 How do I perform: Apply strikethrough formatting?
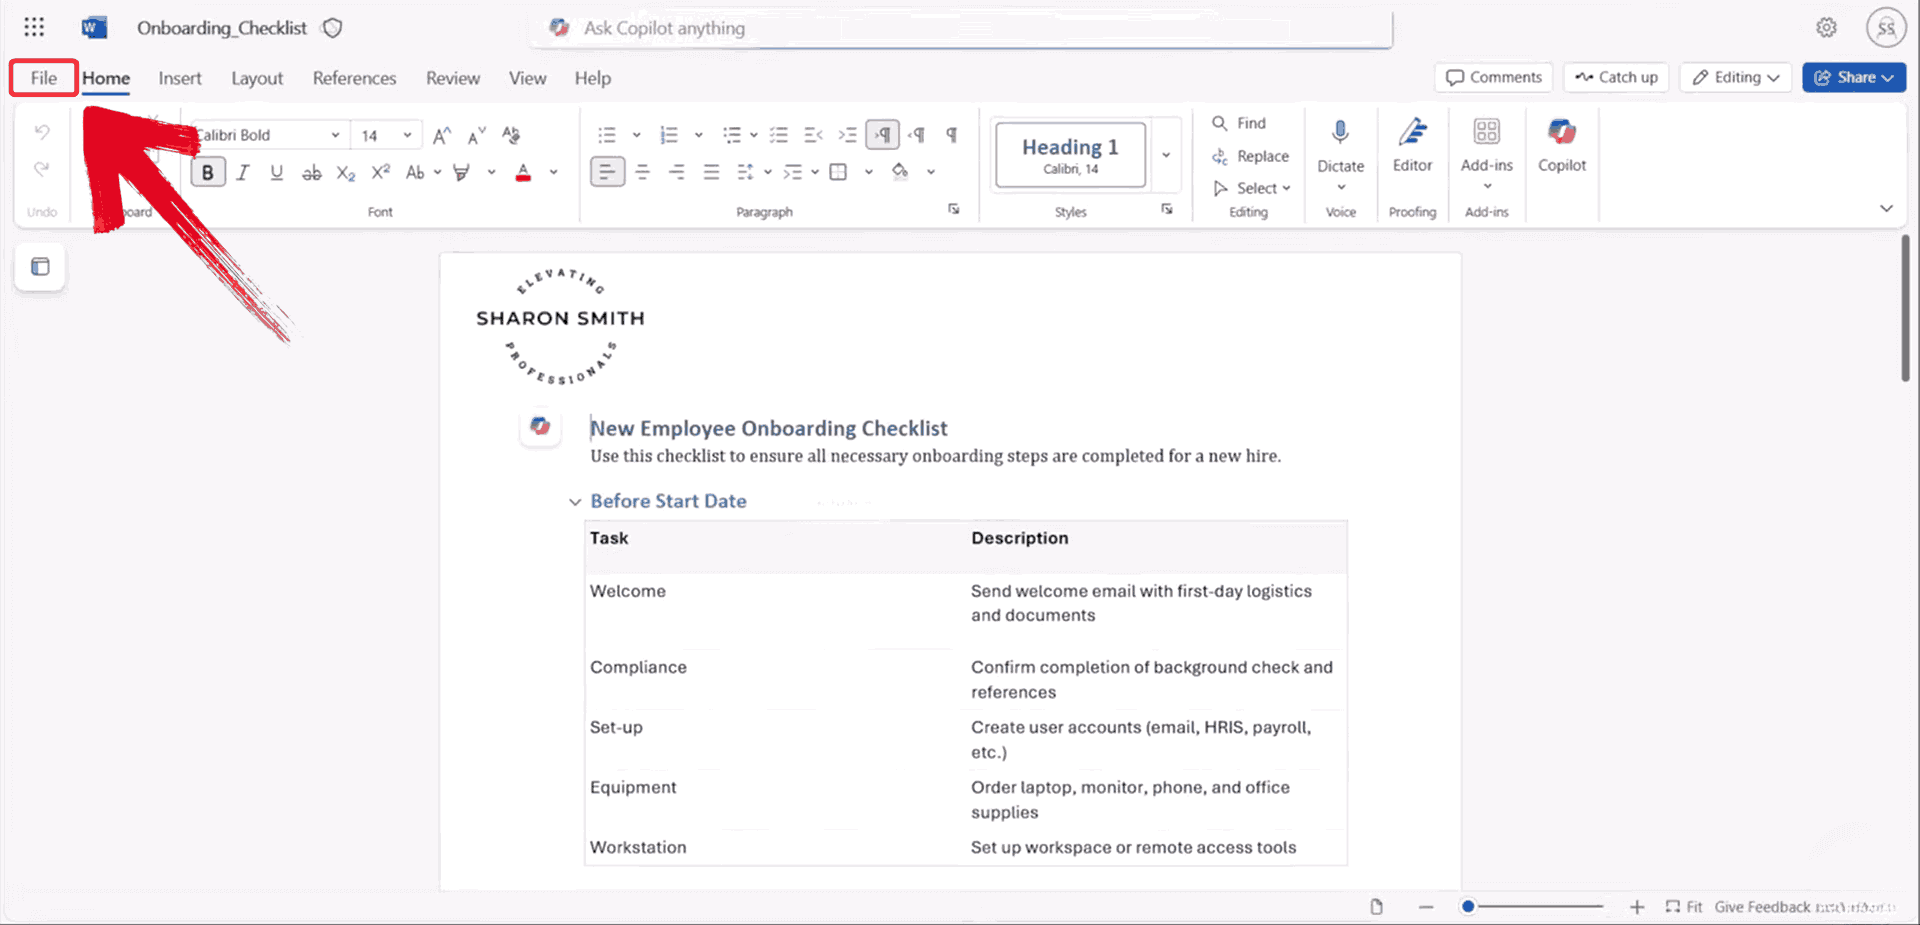tap(312, 173)
